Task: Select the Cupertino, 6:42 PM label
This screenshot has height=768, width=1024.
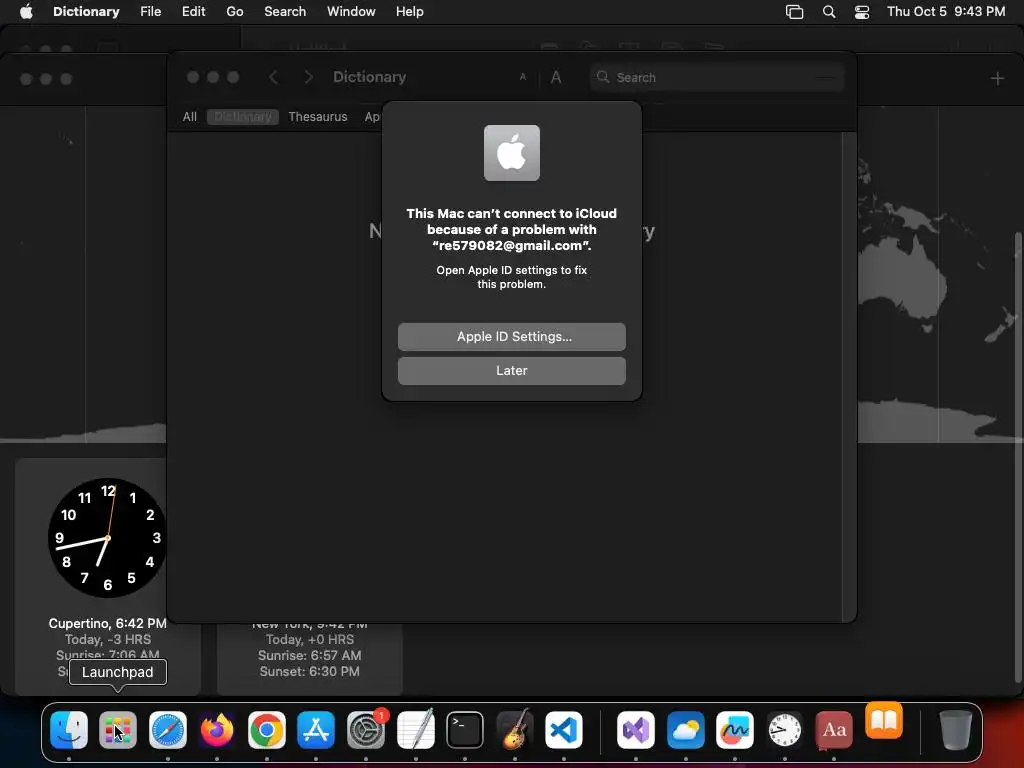Action: (x=107, y=623)
